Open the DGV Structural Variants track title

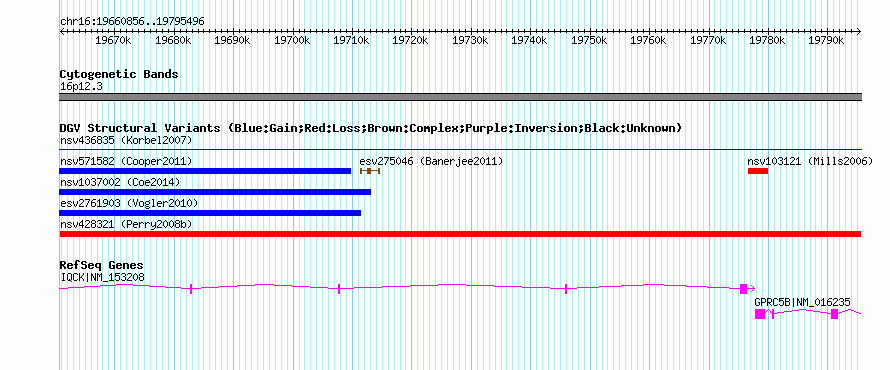[371, 128]
